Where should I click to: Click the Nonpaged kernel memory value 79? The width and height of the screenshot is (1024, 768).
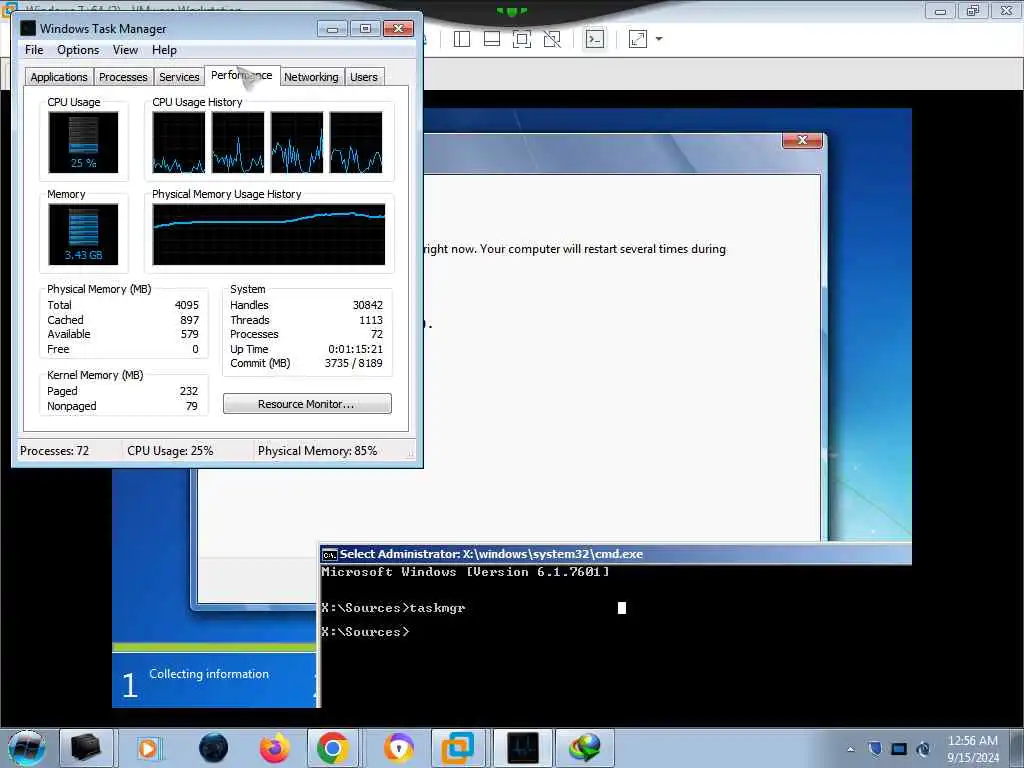(191, 406)
